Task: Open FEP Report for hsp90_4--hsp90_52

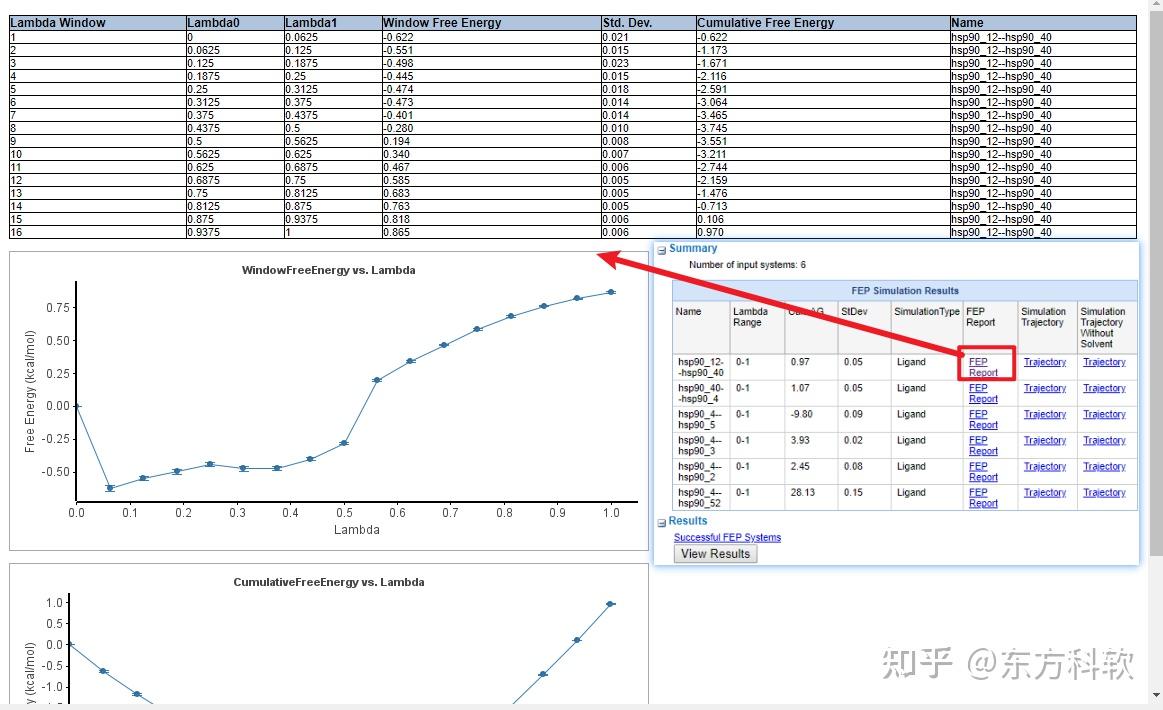Action: tap(984, 497)
